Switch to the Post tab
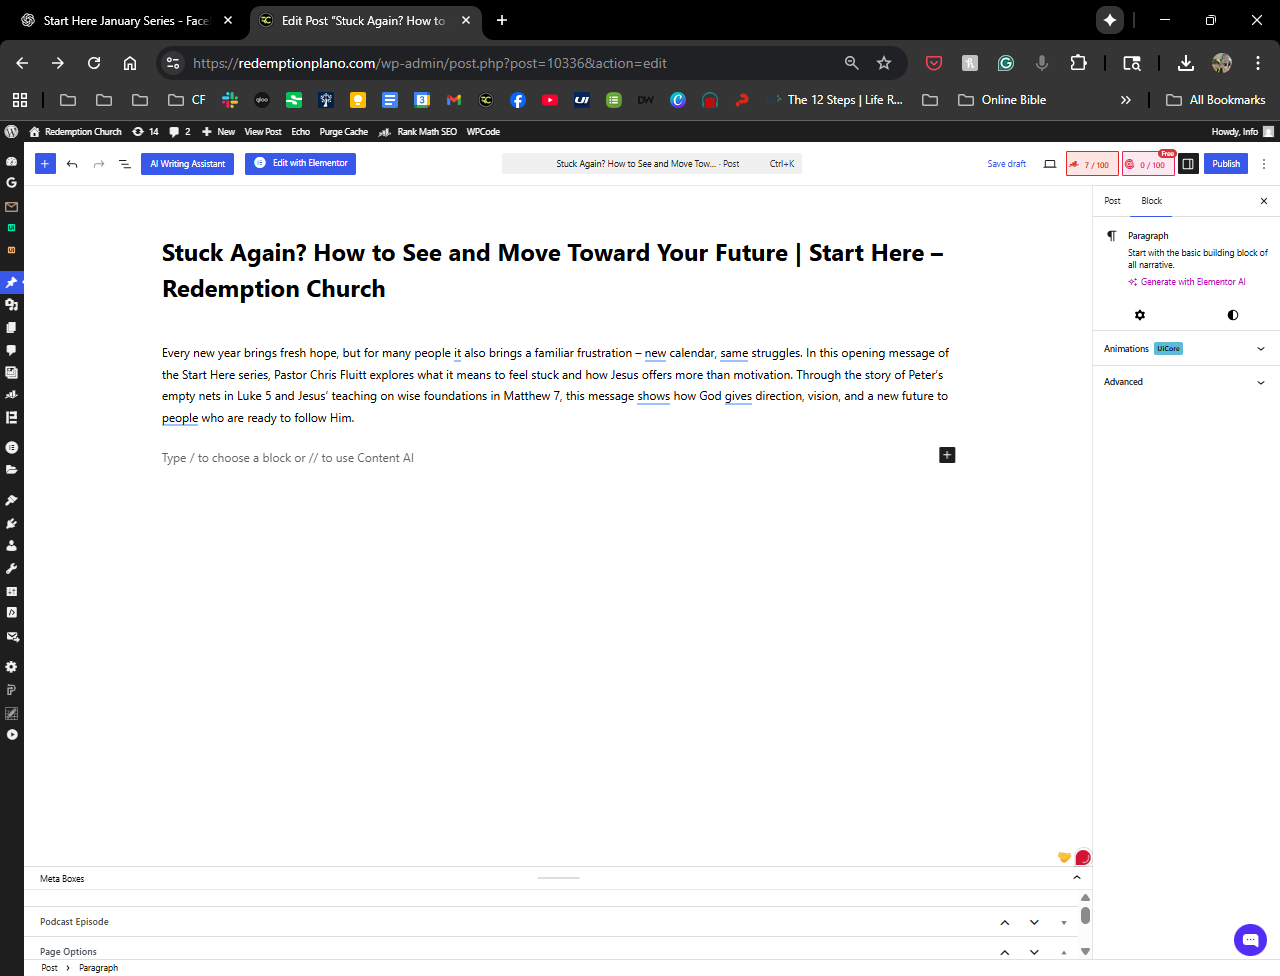 pos(1112,201)
